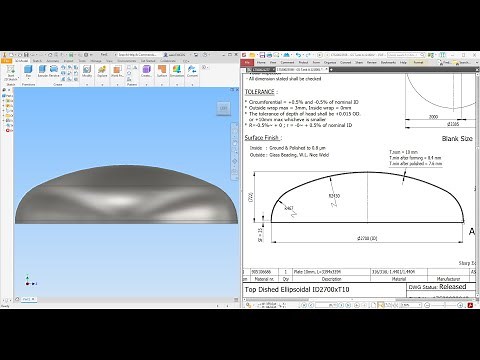Image resolution: width=480 pixels, height=360 pixels.
Task: Switch to Inspect ribbon tab in Inventor
Action: [68, 61]
